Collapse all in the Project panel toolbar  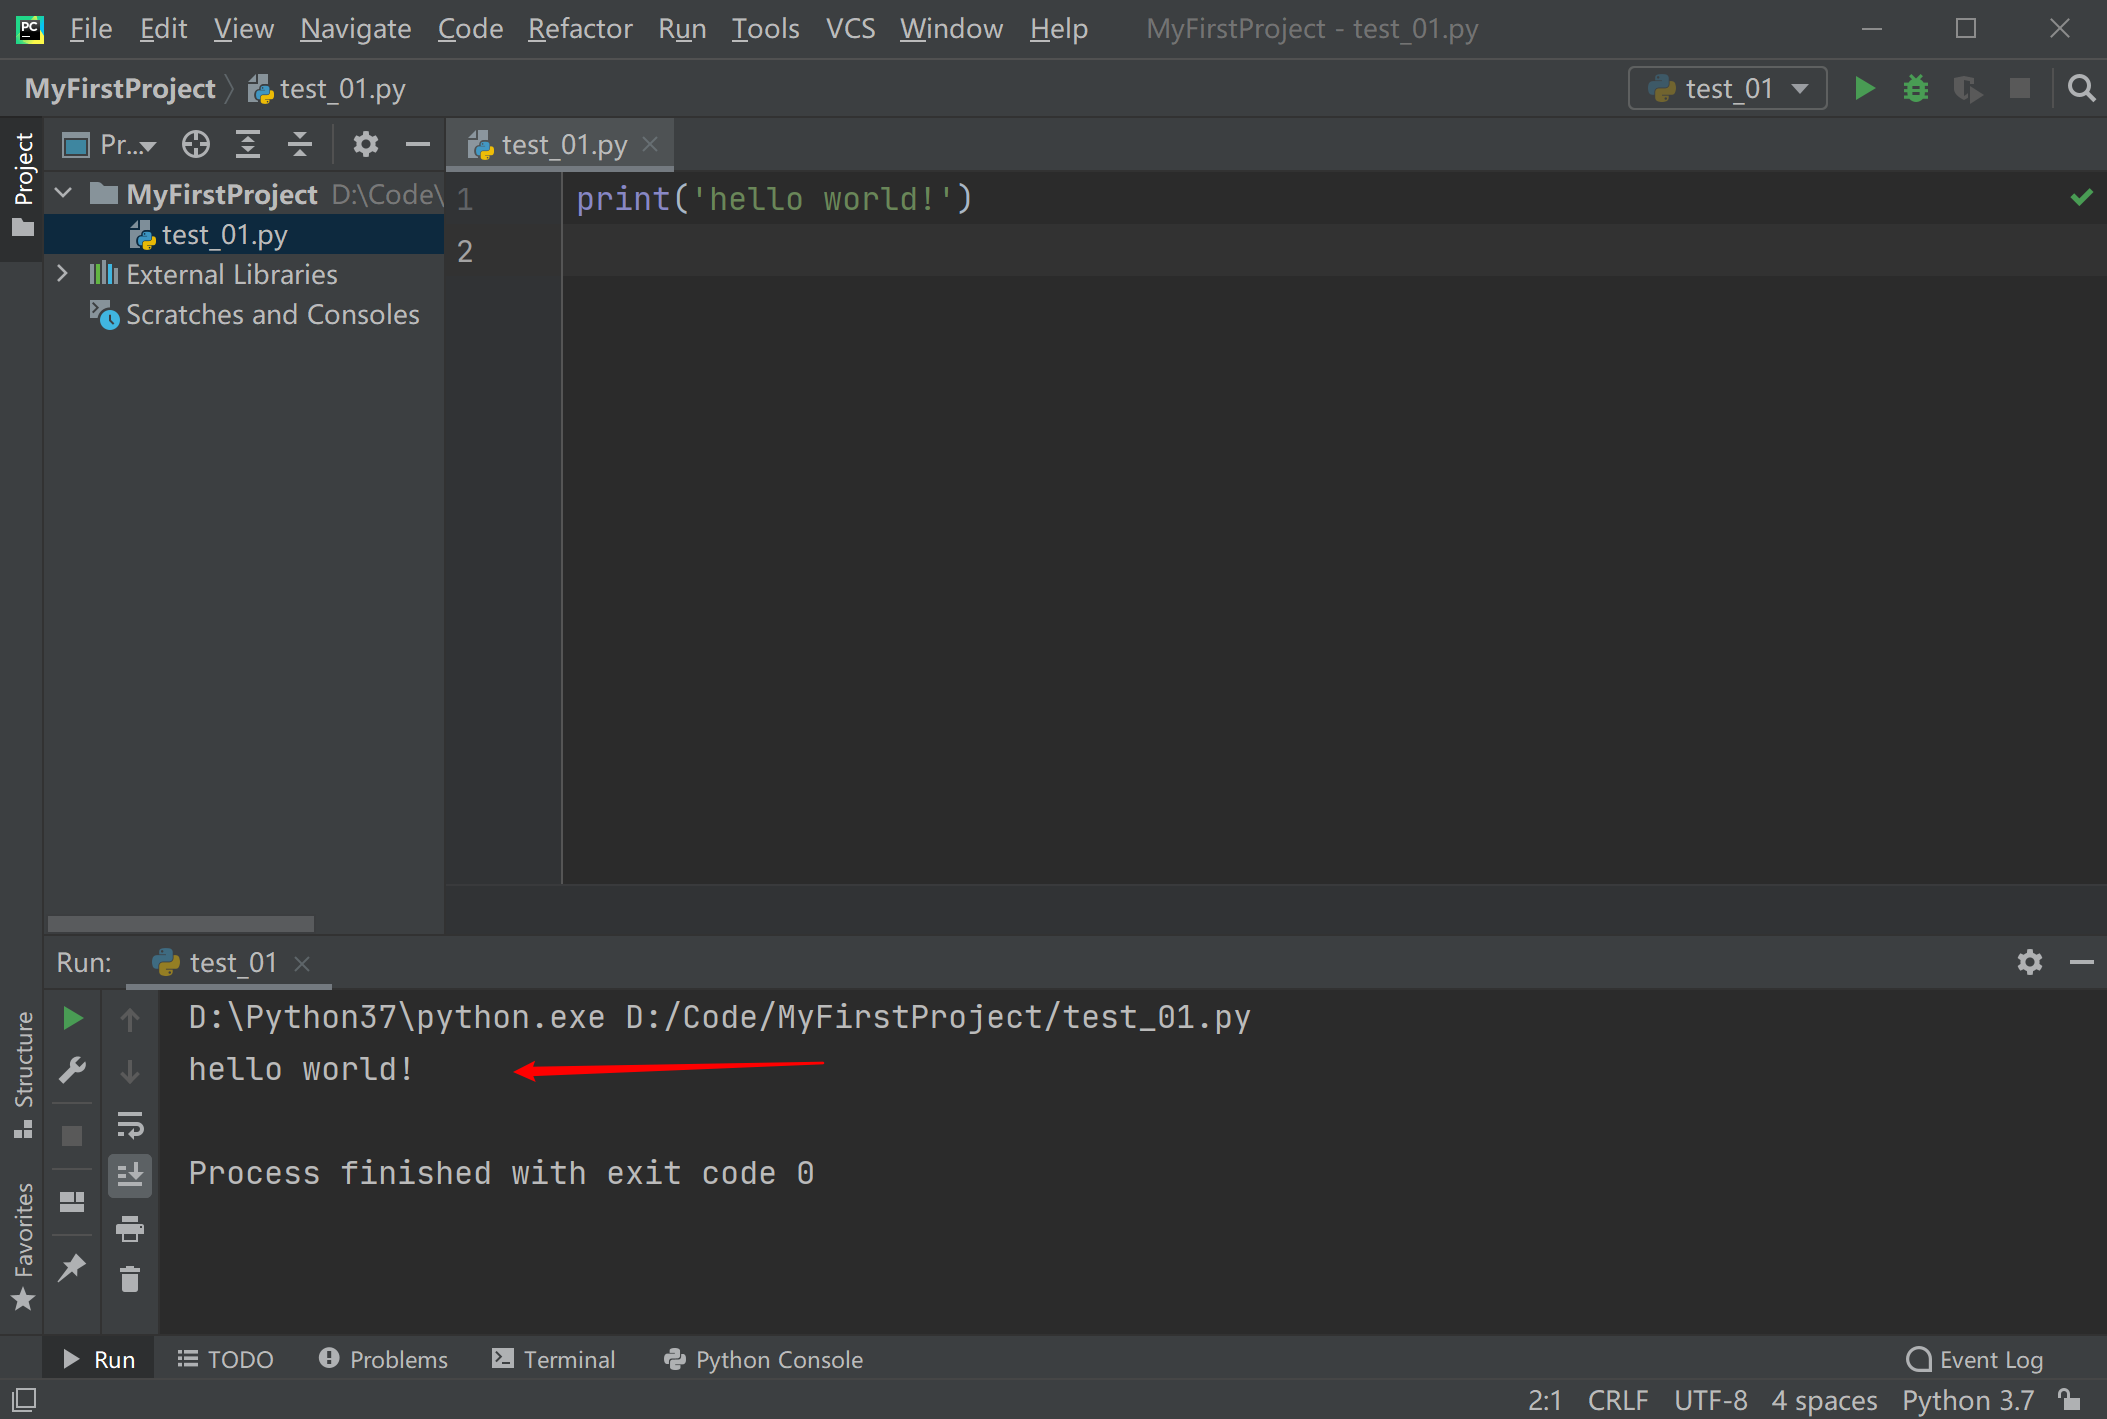299,145
